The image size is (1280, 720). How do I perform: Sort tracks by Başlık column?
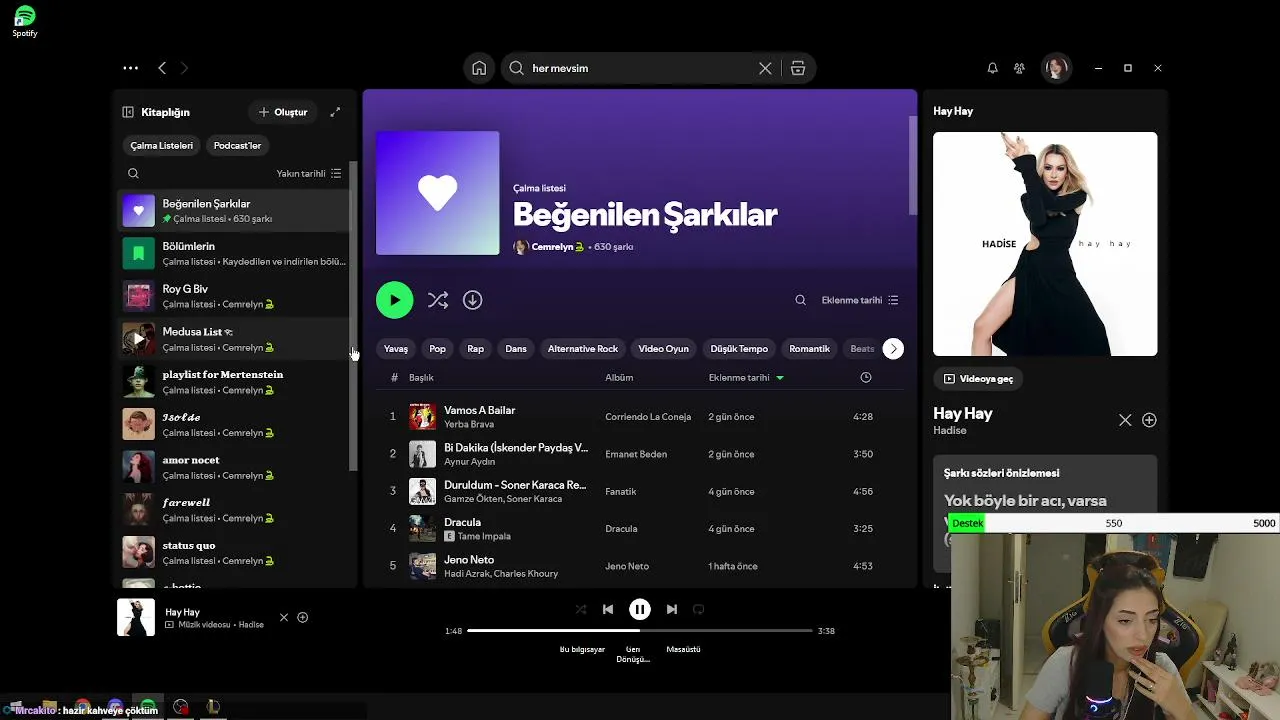(421, 378)
